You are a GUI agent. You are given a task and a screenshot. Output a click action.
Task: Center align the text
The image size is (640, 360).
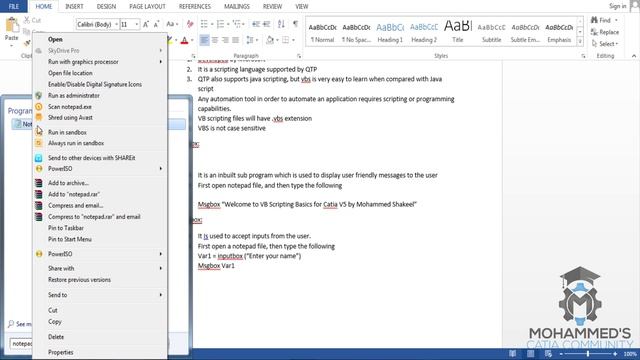215,40
